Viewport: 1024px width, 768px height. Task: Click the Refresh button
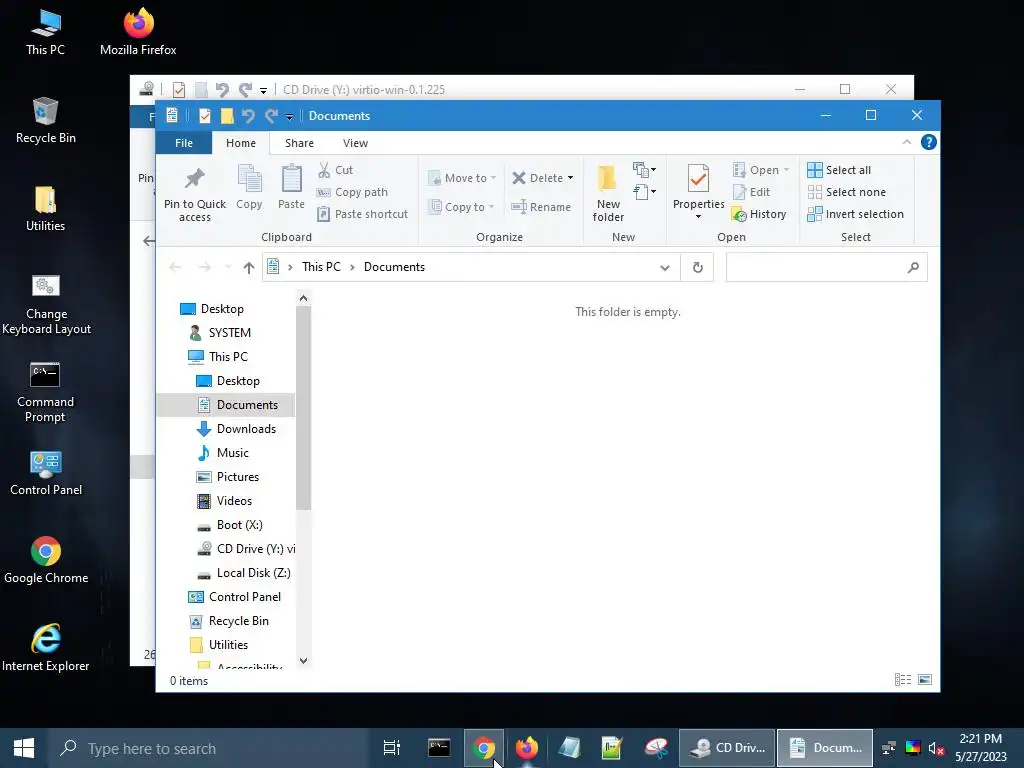(x=697, y=267)
